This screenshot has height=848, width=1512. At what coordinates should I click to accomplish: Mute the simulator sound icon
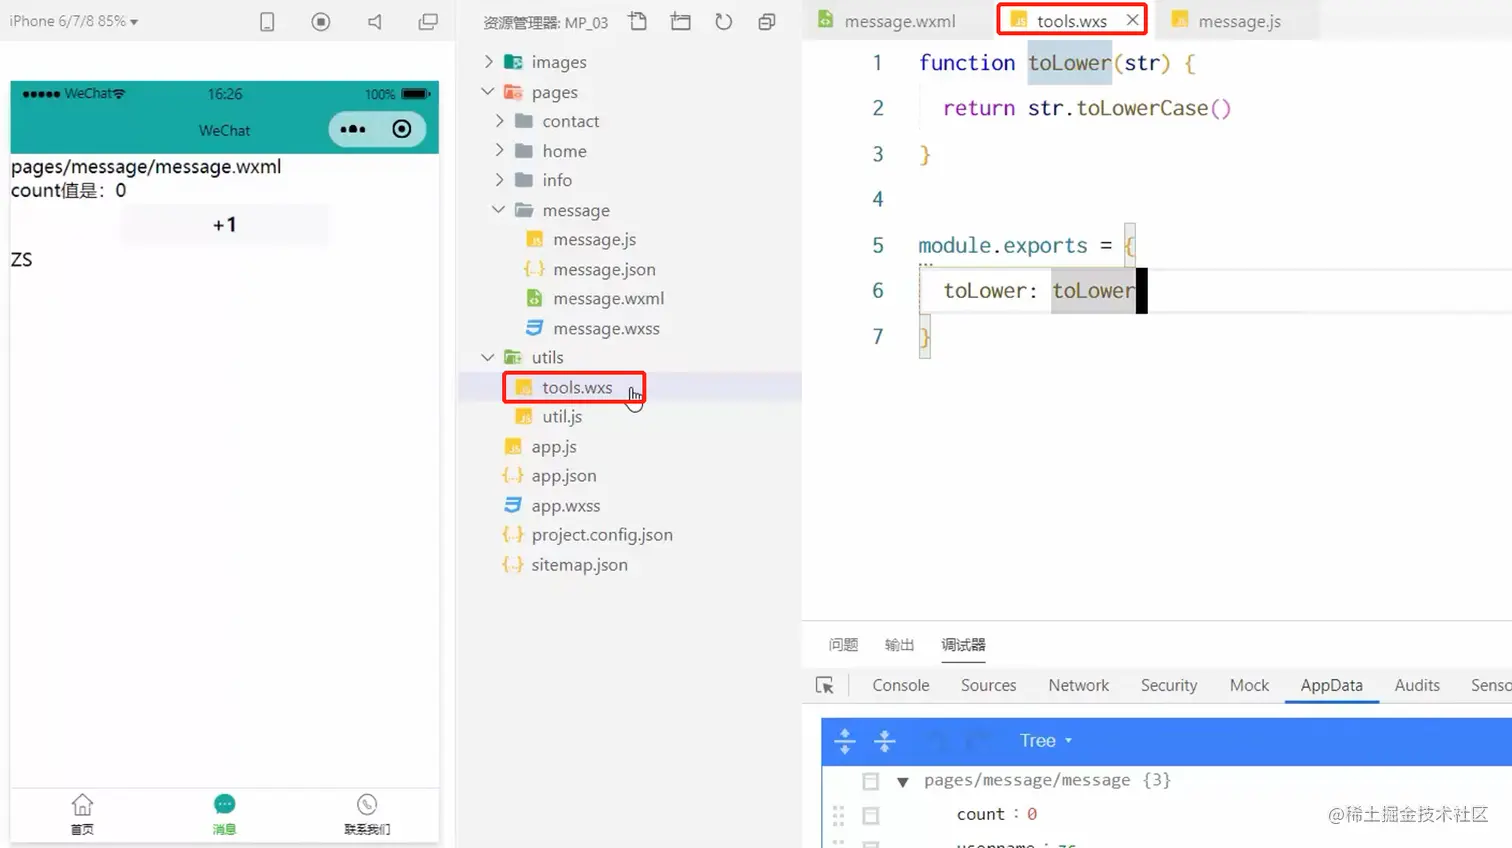click(x=375, y=21)
